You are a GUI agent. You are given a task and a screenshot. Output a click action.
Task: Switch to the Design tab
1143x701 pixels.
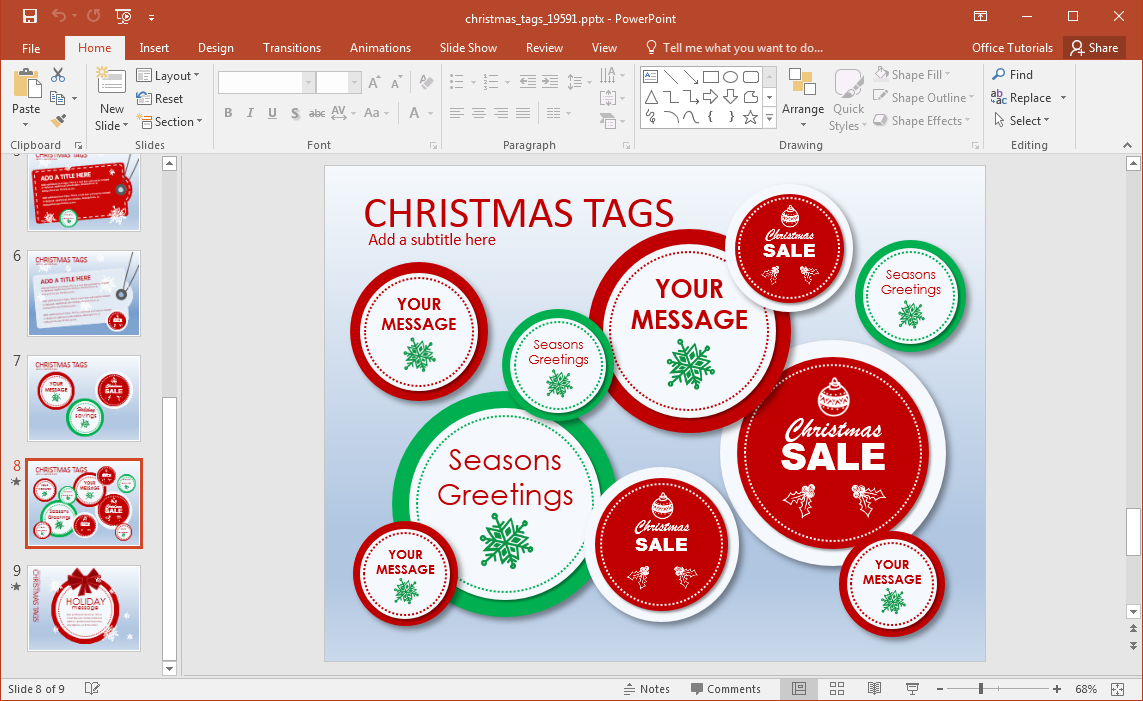point(216,48)
